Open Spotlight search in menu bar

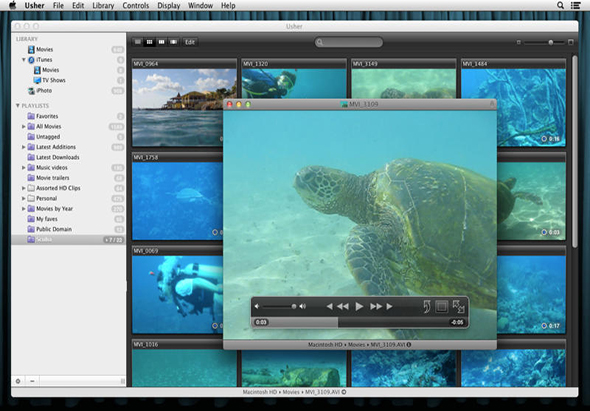click(x=560, y=5)
